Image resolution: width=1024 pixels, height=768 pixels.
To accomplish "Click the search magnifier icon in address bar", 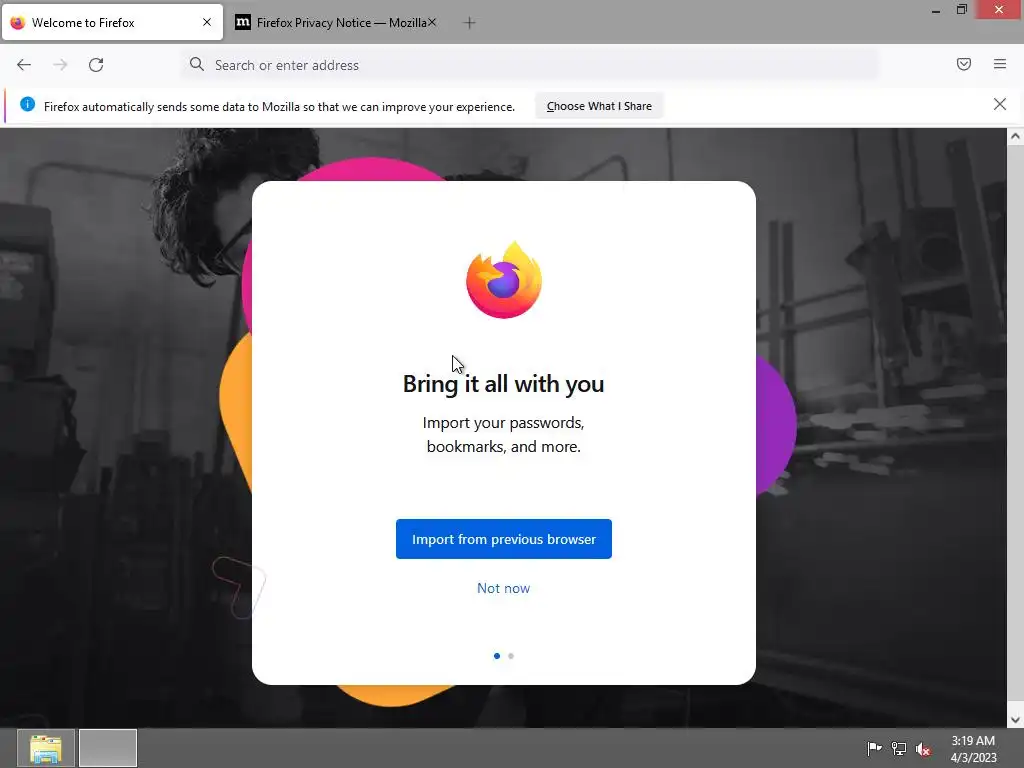I will (197, 64).
